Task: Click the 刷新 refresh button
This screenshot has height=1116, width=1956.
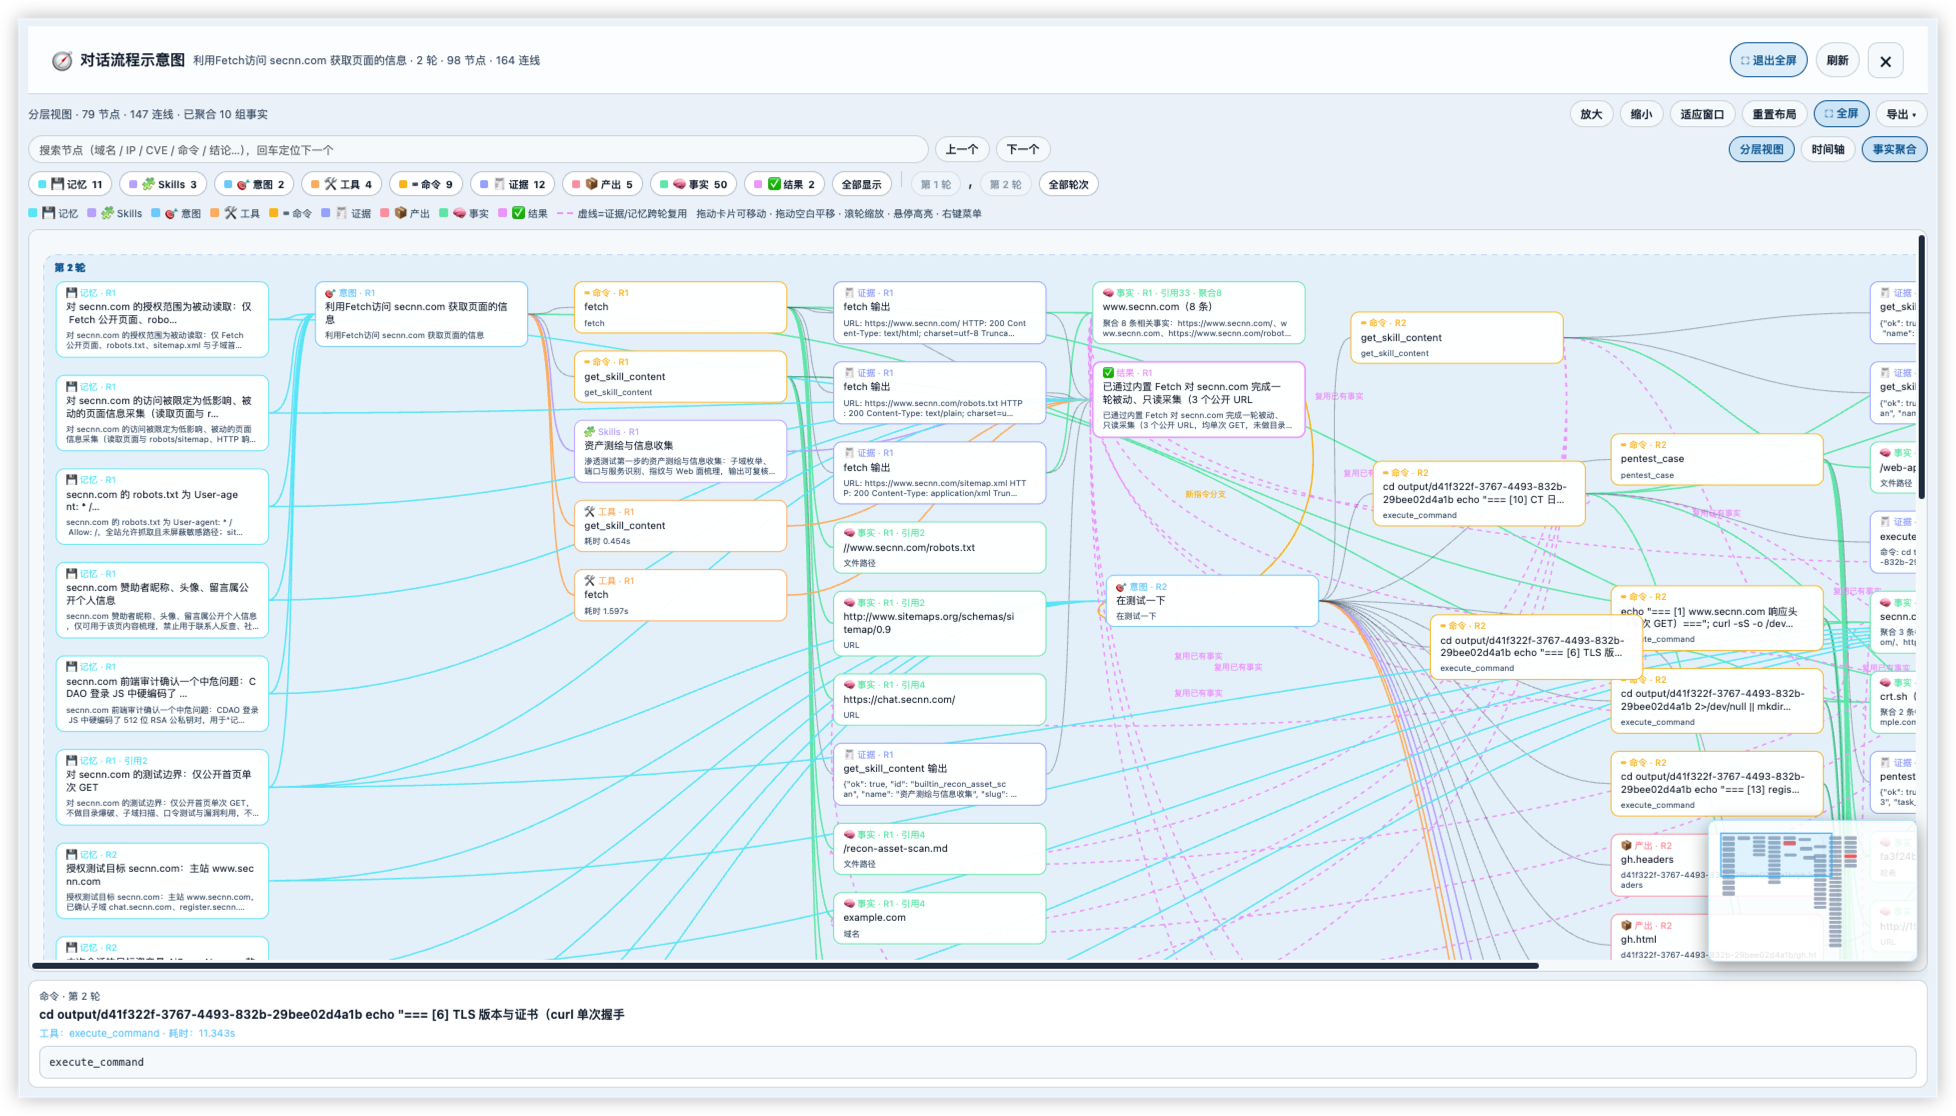Action: (1837, 60)
